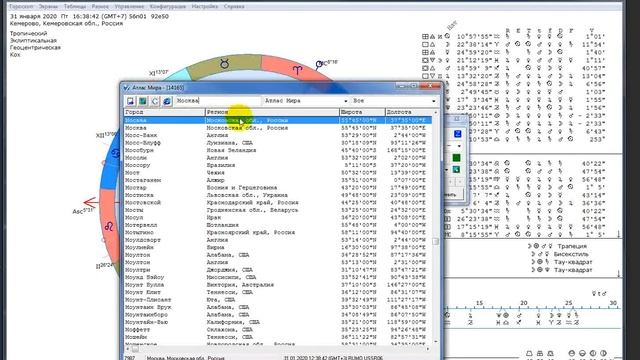Click the dark green square icon in side dialog
Image resolution: width=640 pixels, height=360 pixels.
(456, 158)
